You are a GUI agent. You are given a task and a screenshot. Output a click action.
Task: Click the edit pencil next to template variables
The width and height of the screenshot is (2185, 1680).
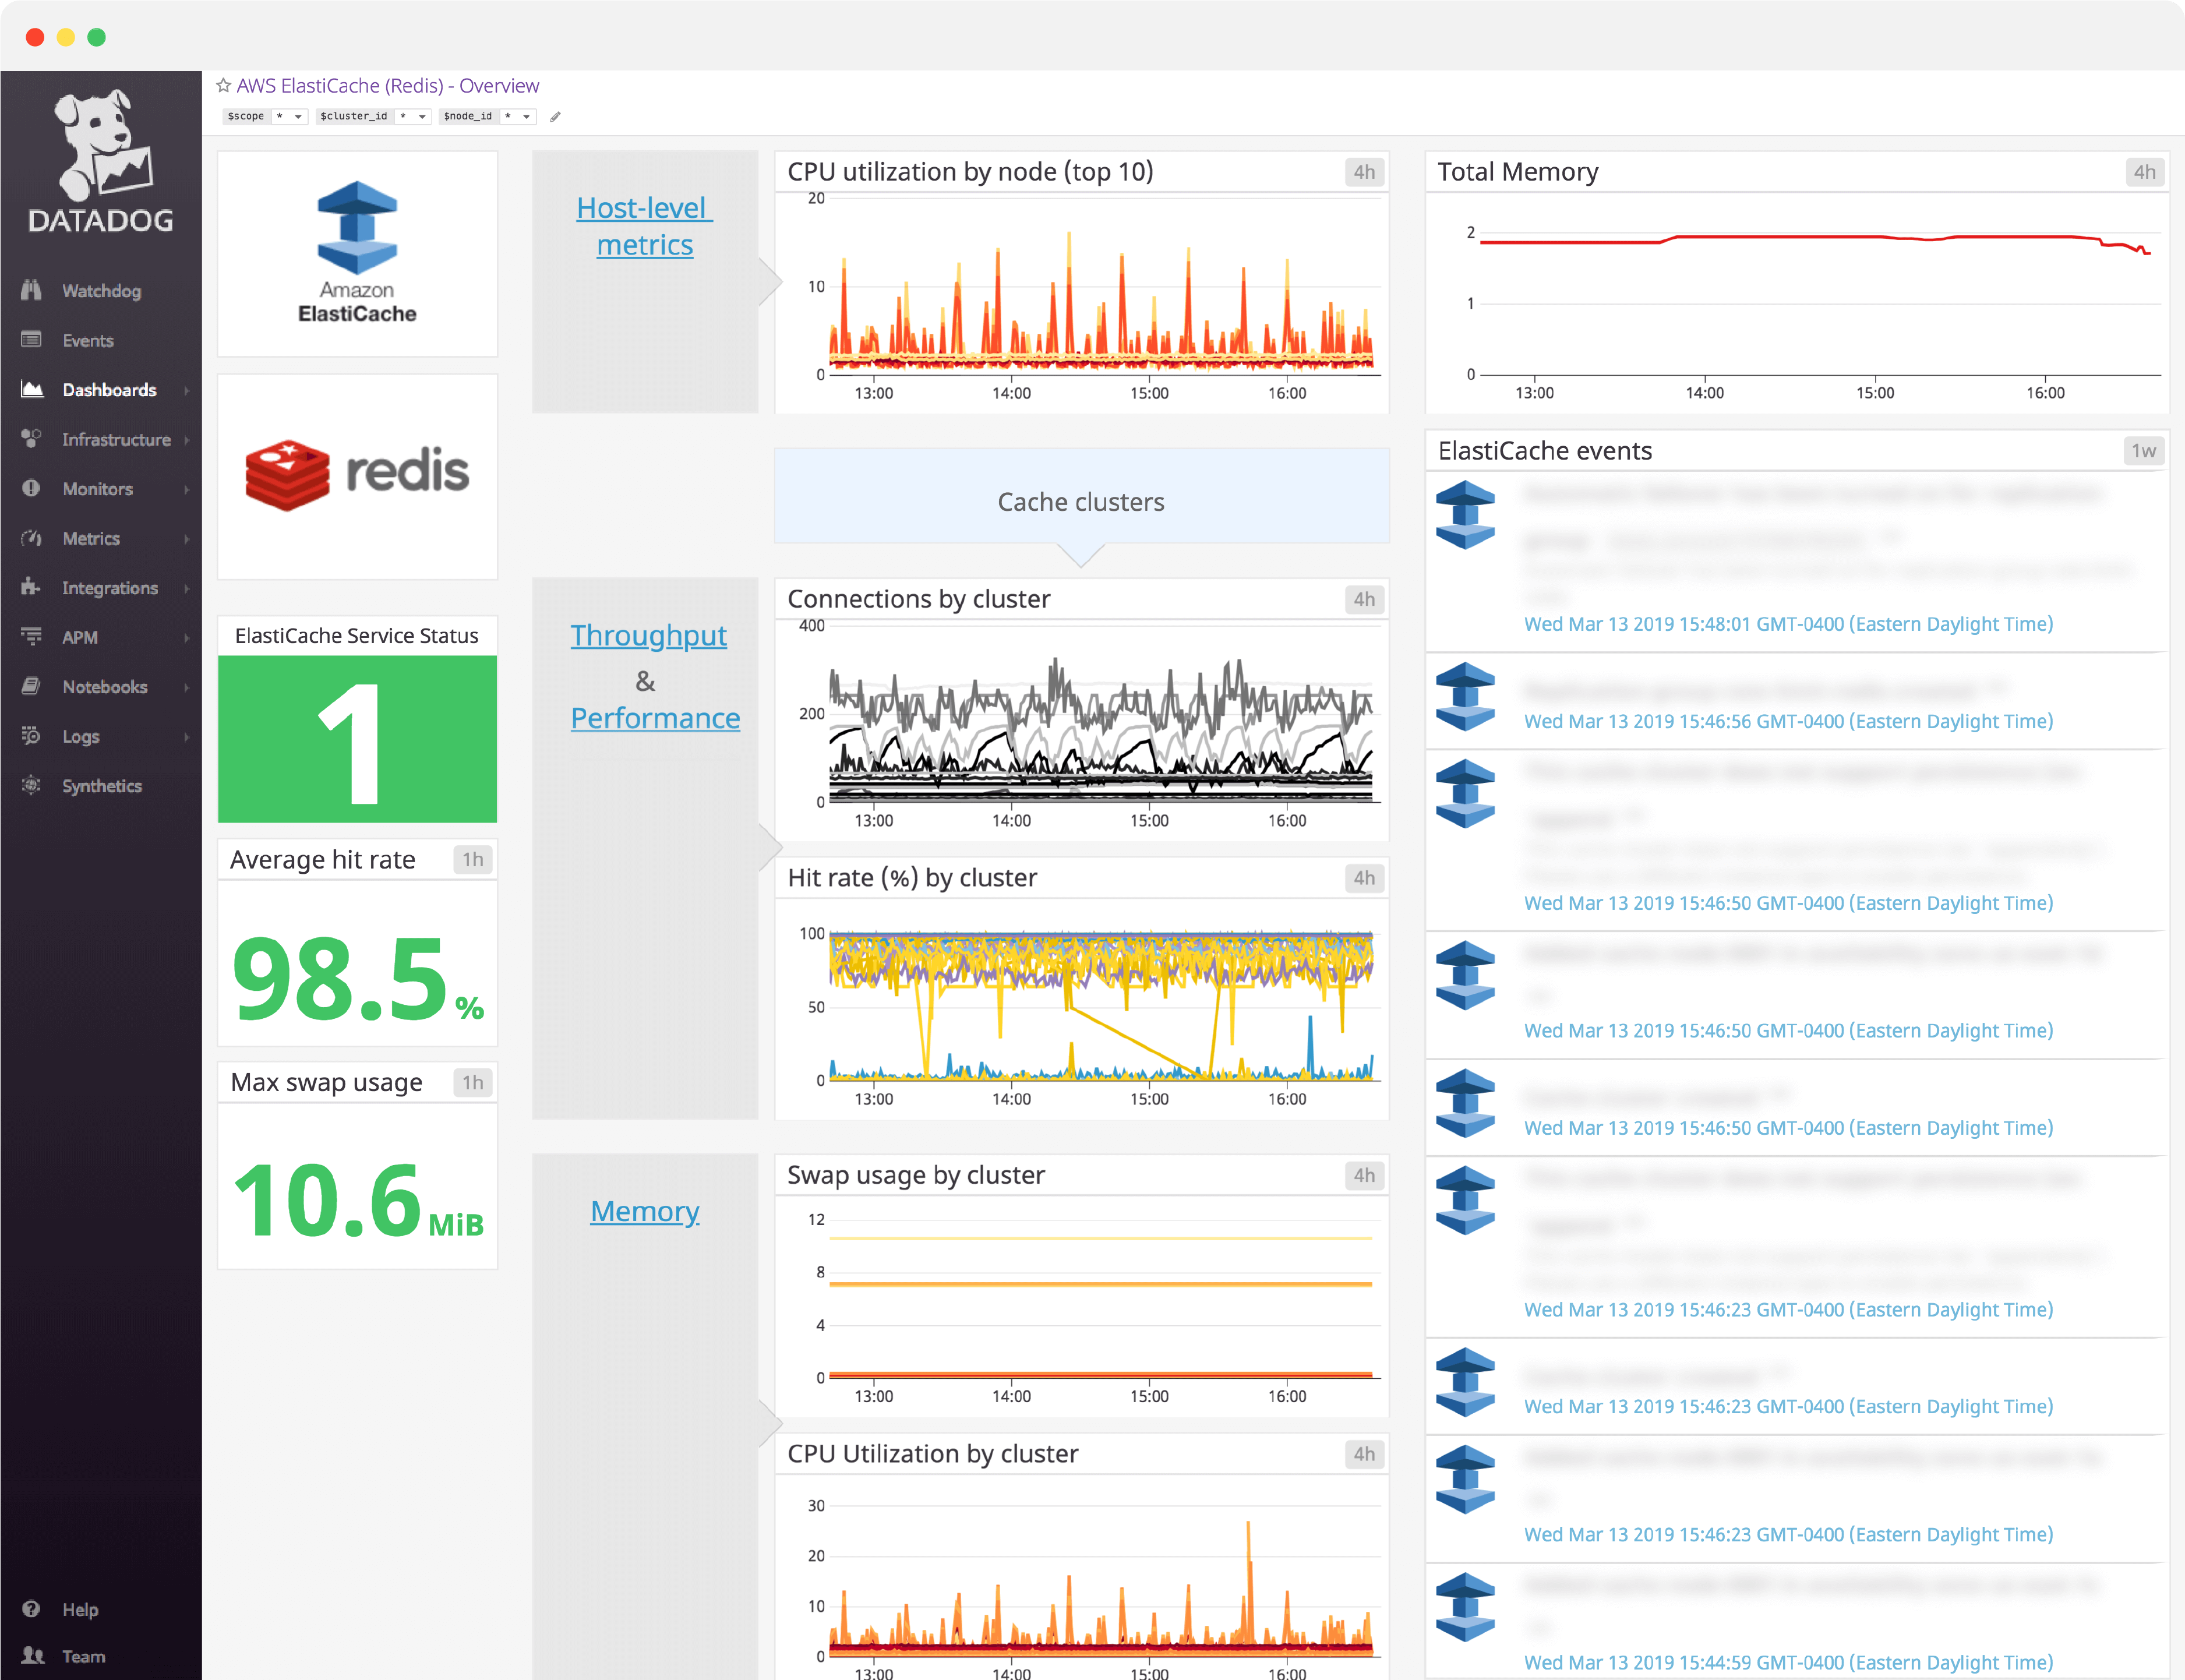click(x=556, y=117)
